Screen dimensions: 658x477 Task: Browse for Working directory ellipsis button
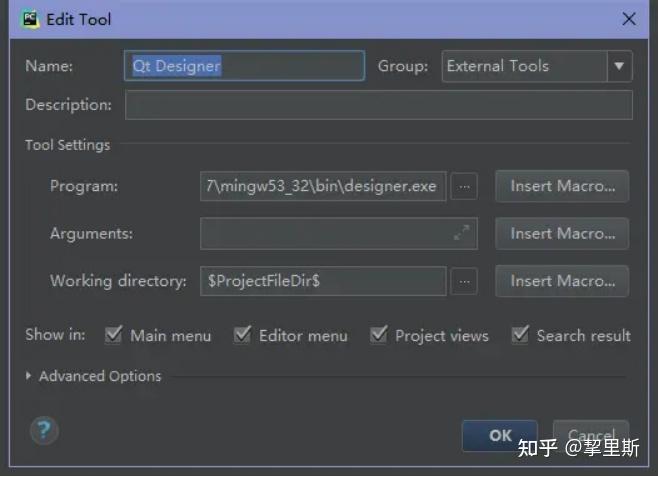click(x=464, y=281)
